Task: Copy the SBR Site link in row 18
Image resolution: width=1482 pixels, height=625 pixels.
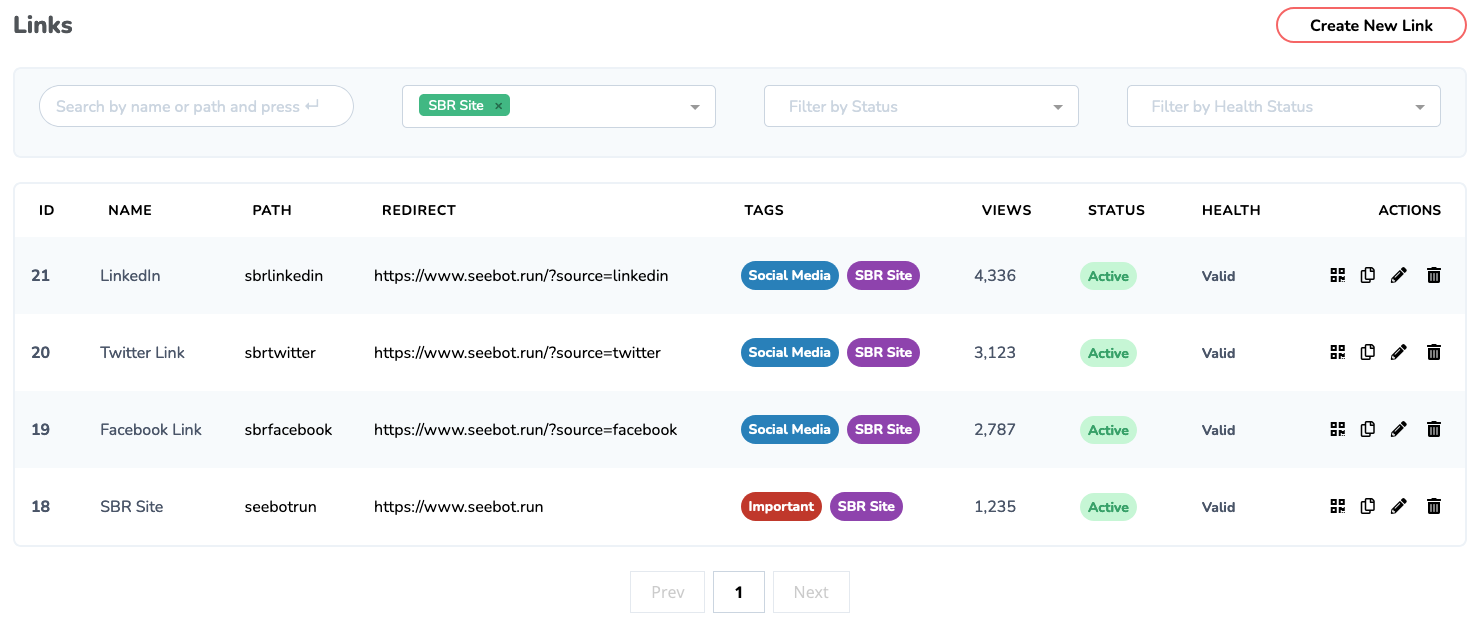Action: click(x=1368, y=506)
